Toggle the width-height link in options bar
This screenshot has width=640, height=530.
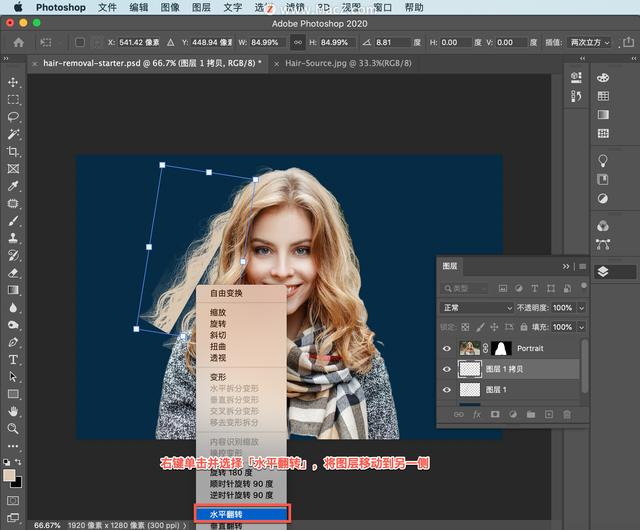pyautogui.click(x=297, y=42)
